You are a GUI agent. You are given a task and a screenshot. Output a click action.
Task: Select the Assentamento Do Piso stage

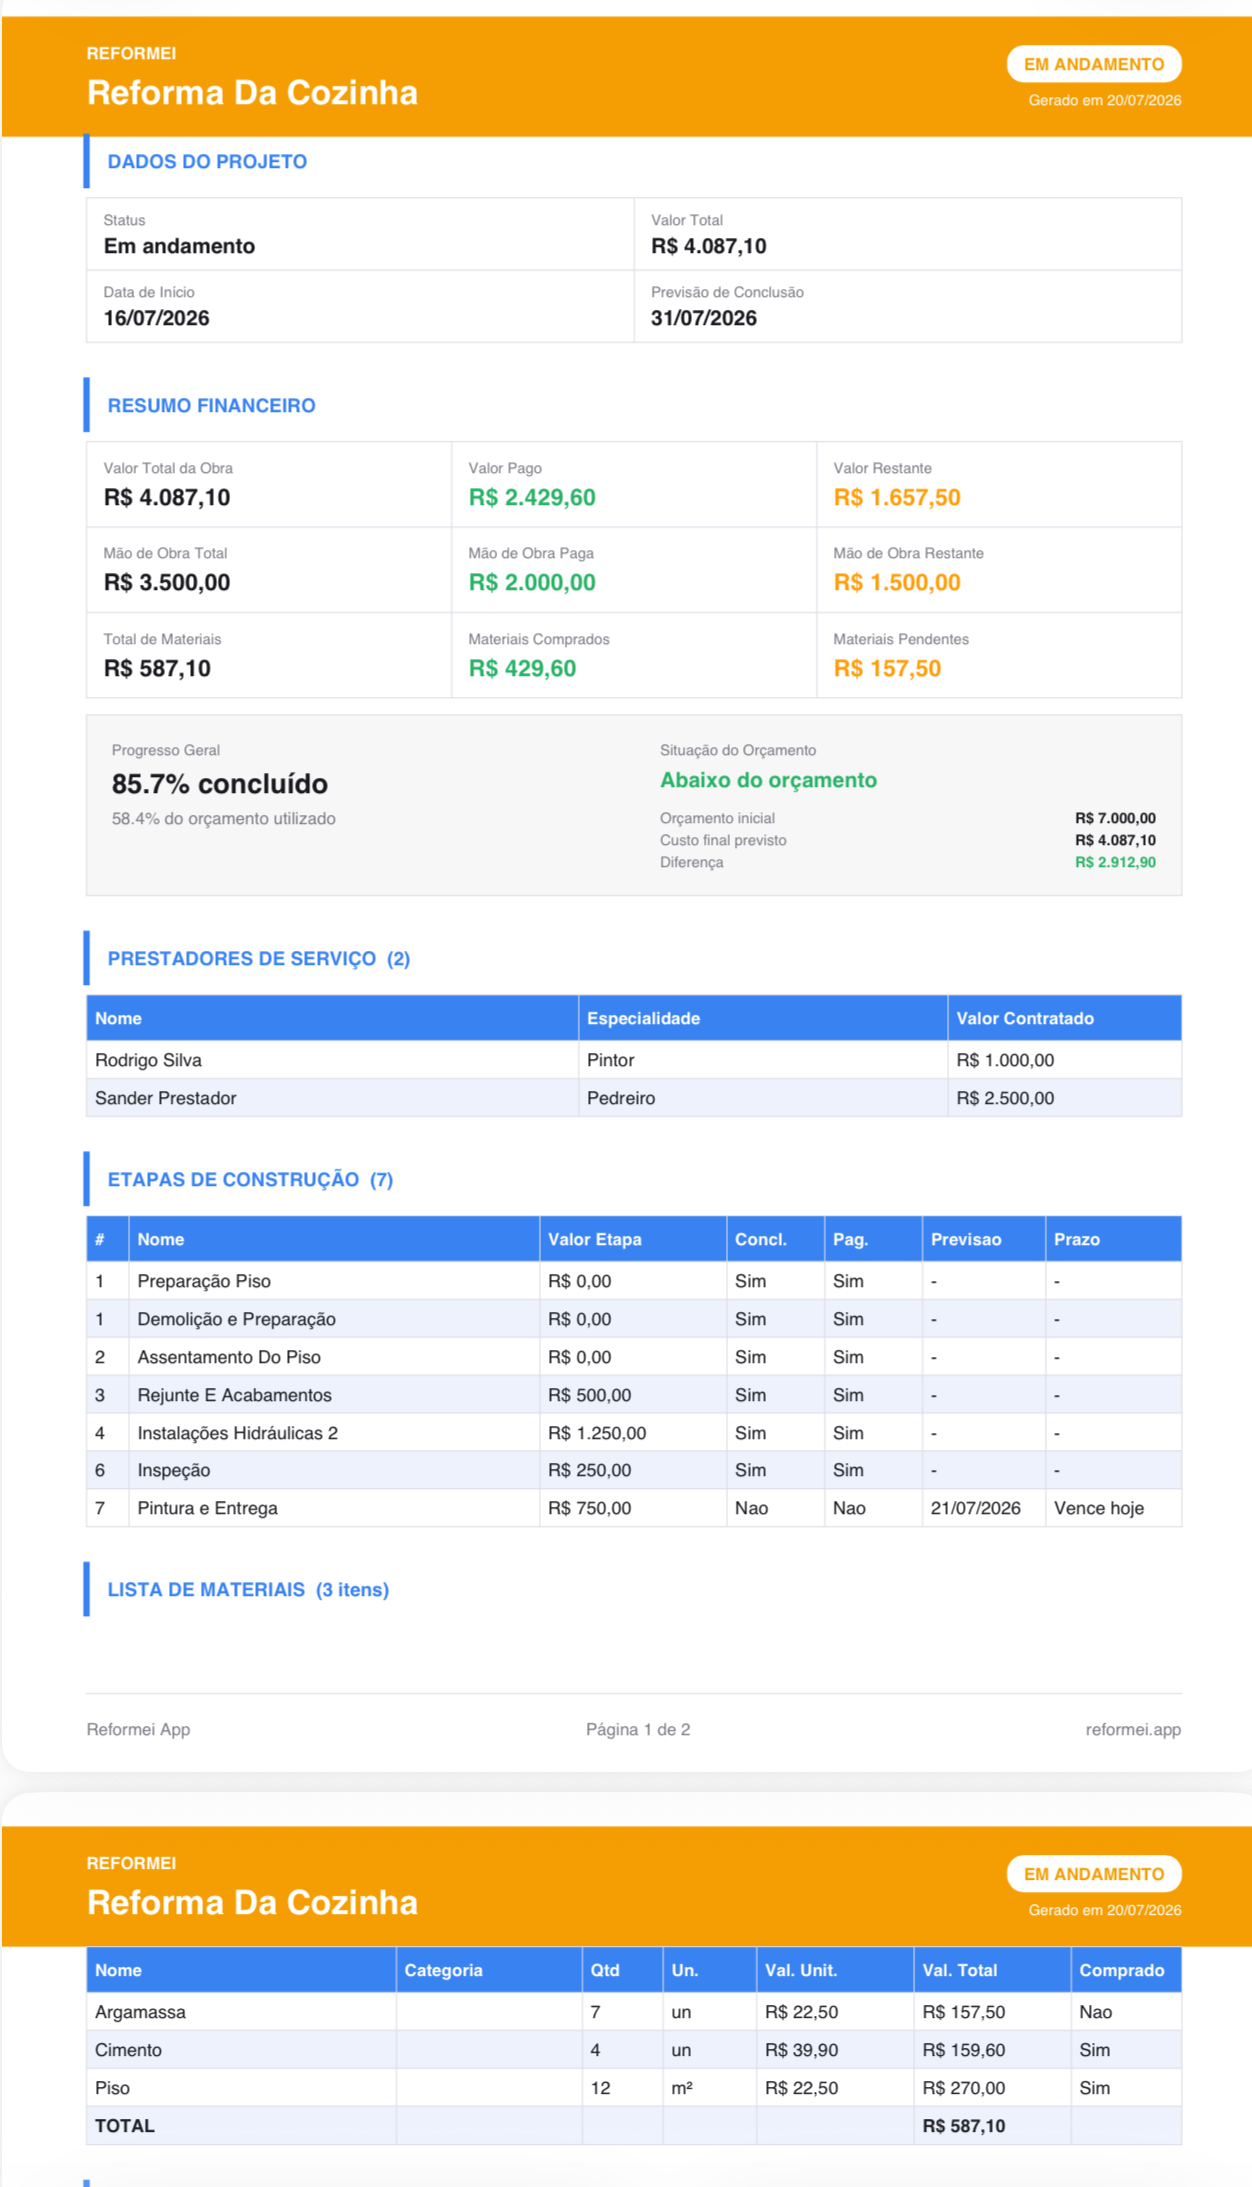coord(229,1357)
